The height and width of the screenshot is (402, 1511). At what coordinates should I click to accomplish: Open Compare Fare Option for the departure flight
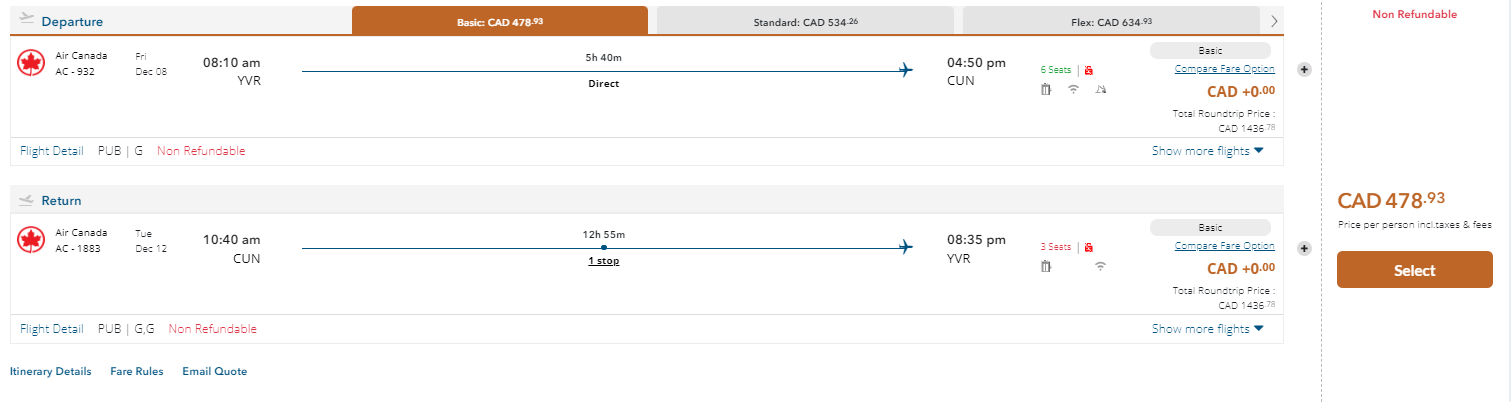(x=1224, y=69)
